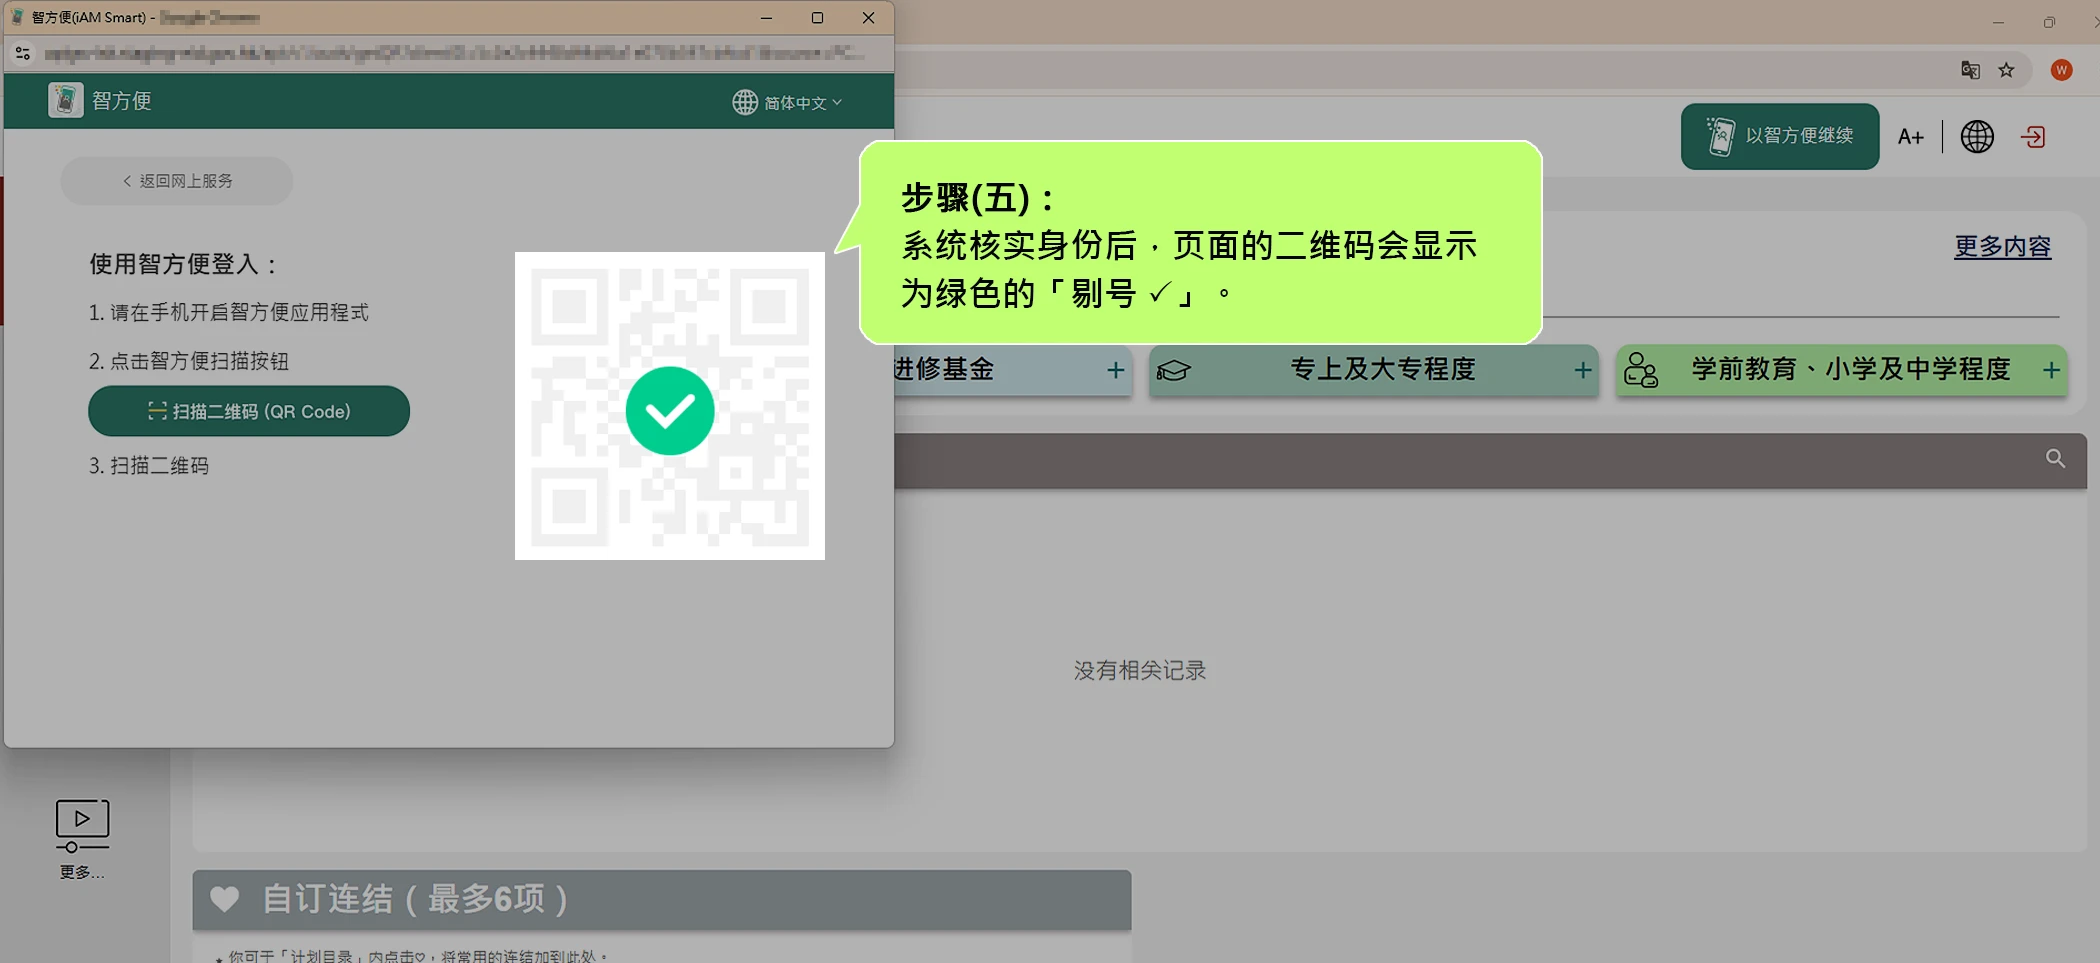
Task: Click the students icon on 学前教育 tab
Action: click(1641, 370)
